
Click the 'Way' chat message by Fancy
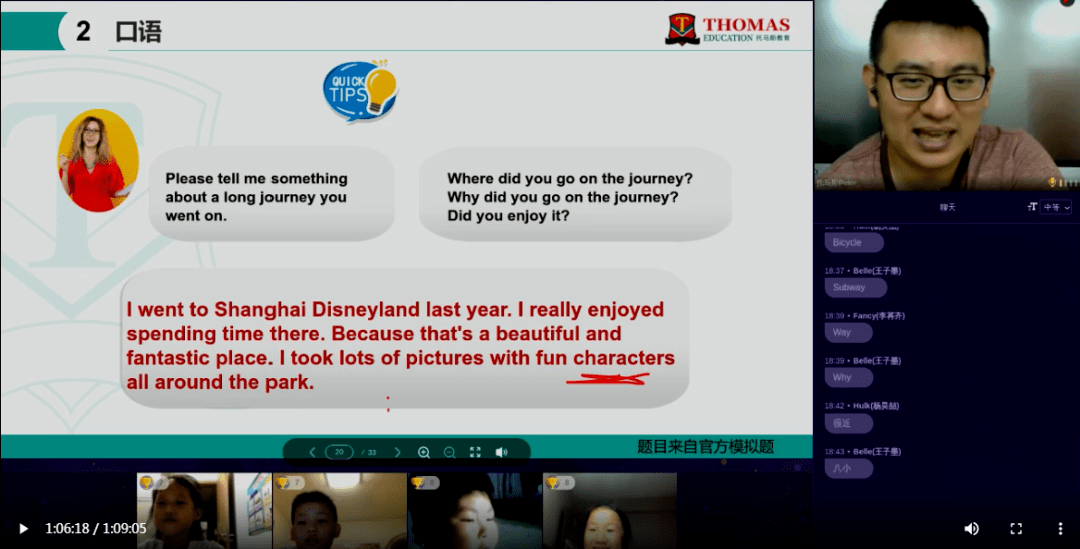(x=849, y=332)
